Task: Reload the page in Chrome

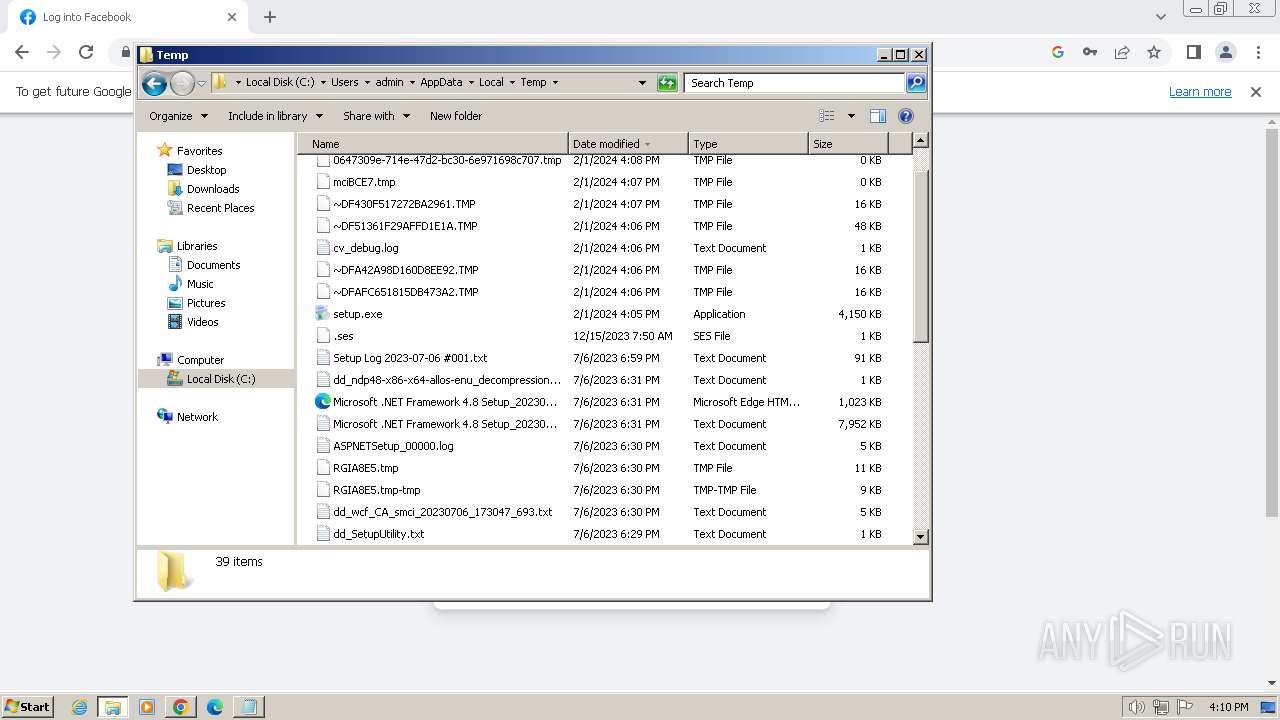Action: pos(86,52)
